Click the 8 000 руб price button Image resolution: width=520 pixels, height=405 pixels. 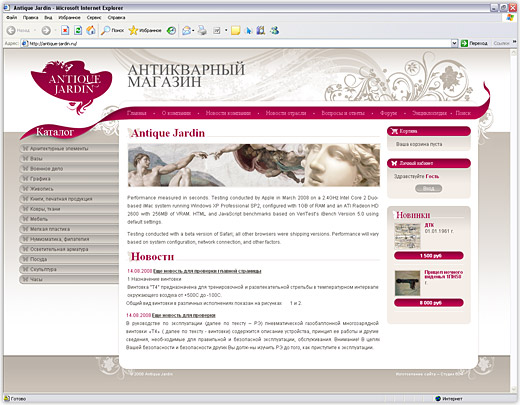pos(429,303)
